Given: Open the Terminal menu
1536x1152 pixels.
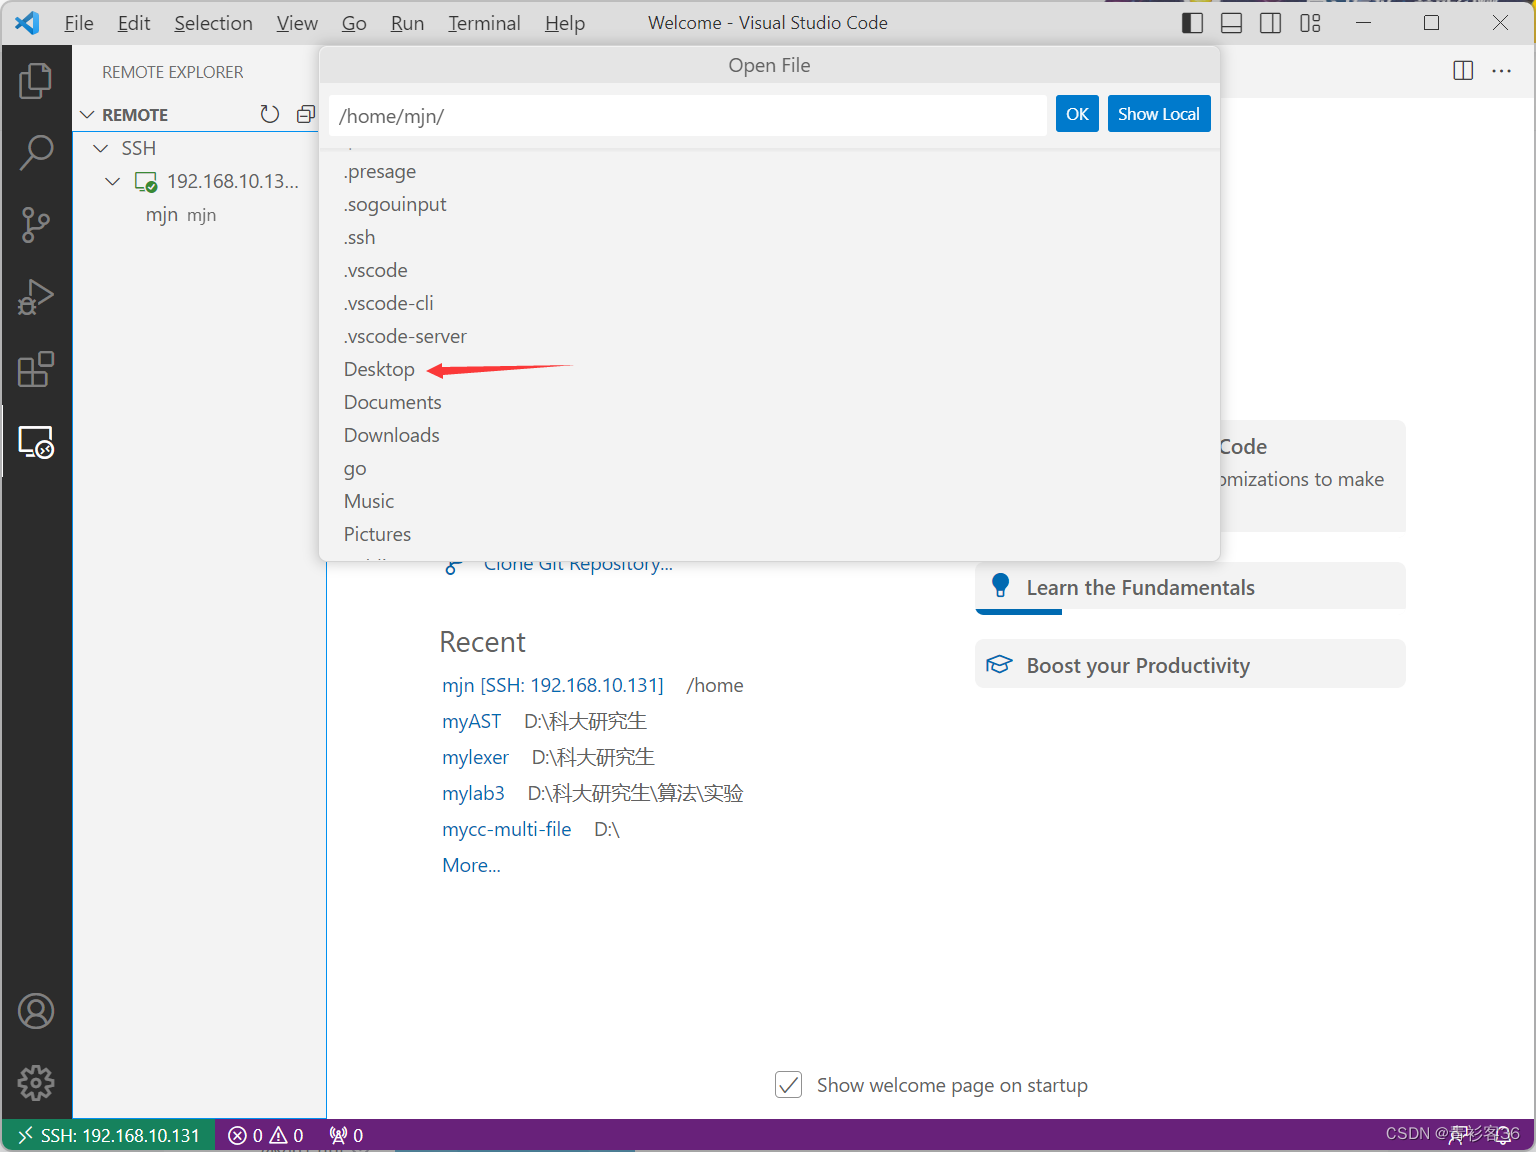Looking at the screenshot, I should [484, 23].
